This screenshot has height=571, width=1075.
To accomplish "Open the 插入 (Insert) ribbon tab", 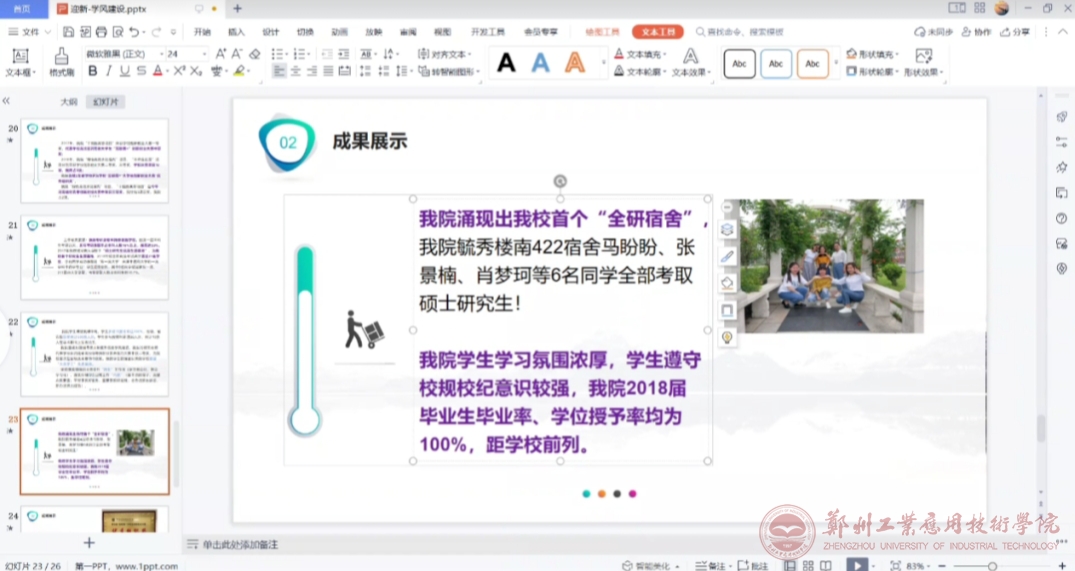I will pos(236,32).
